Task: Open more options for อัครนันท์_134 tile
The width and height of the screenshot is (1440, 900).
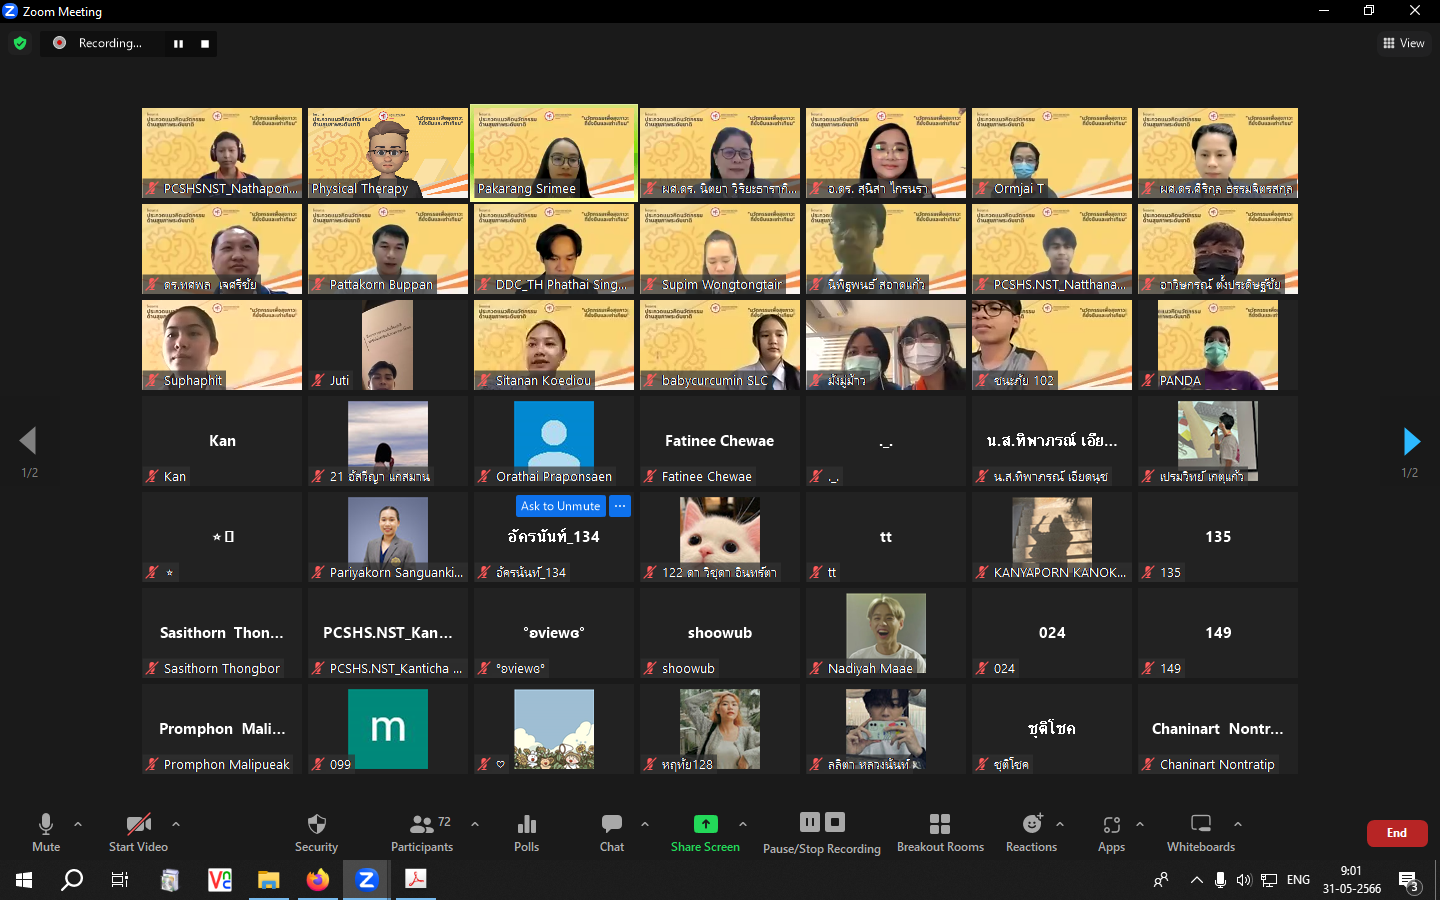Action: [620, 506]
